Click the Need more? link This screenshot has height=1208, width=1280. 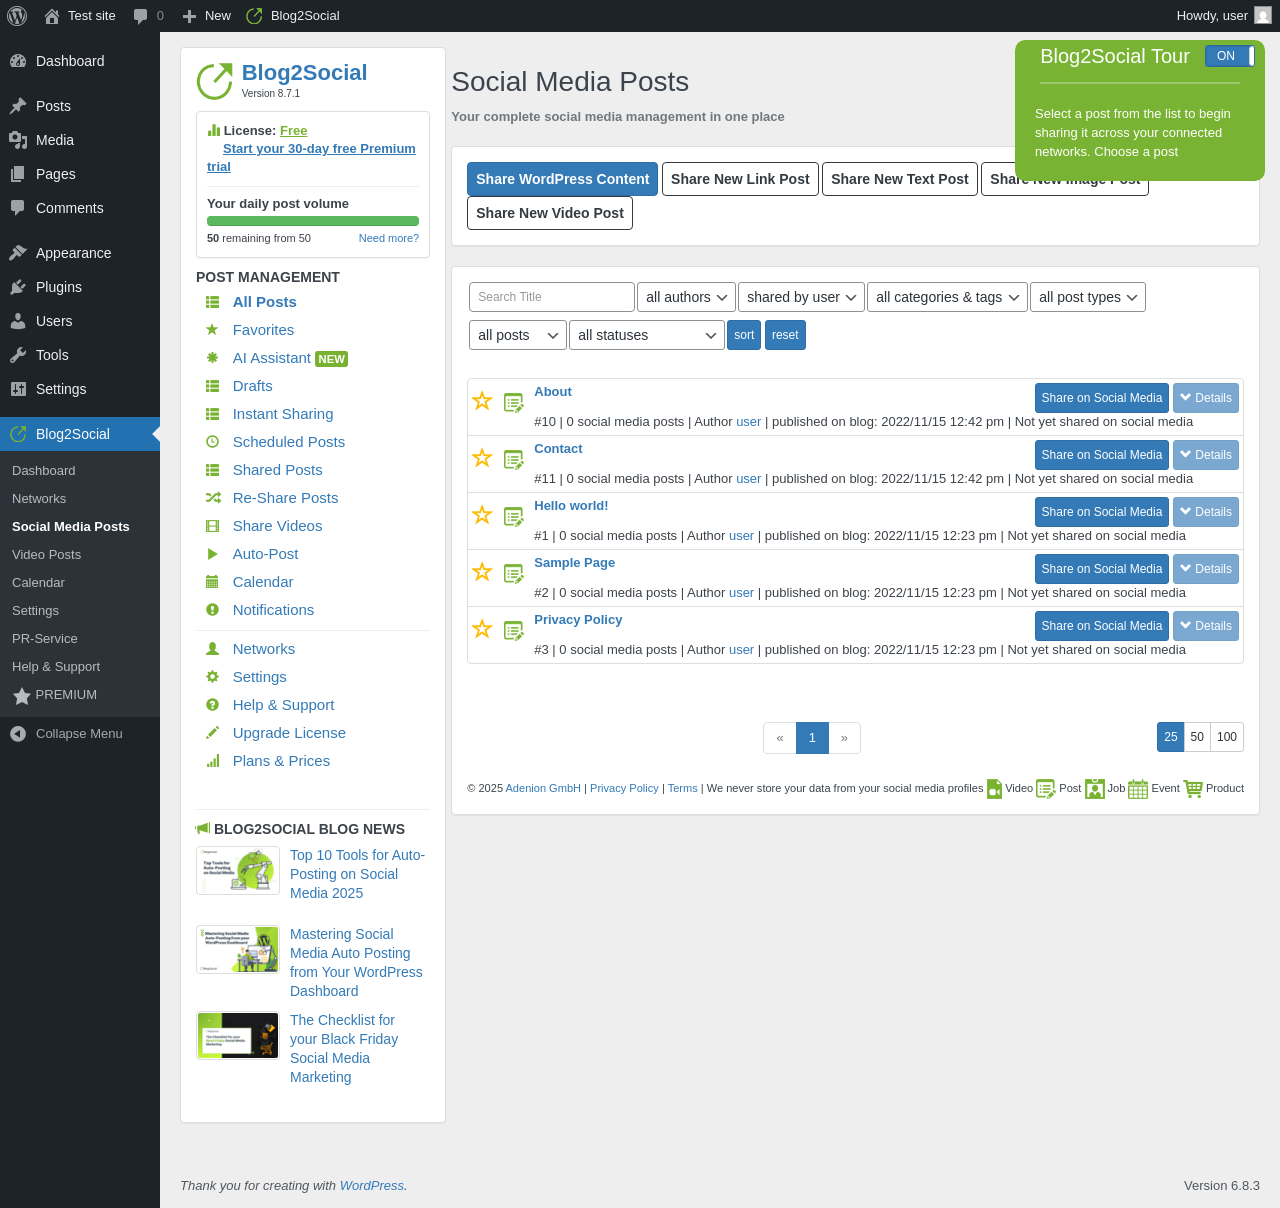tap(389, 238)
